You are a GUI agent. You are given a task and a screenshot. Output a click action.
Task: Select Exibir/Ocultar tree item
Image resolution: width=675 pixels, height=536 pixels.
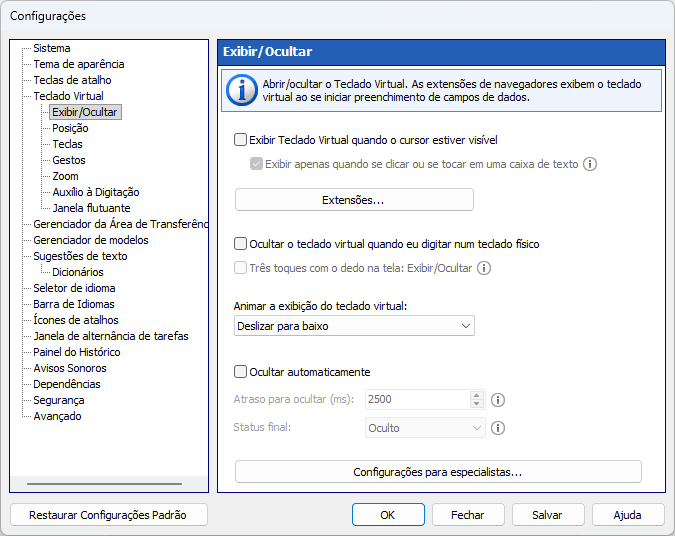click(x=85, y=112)
